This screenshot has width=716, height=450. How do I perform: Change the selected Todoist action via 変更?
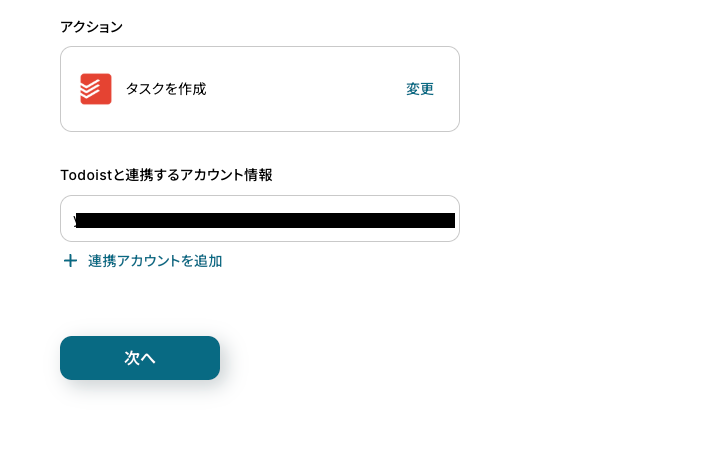coord(420,89)
